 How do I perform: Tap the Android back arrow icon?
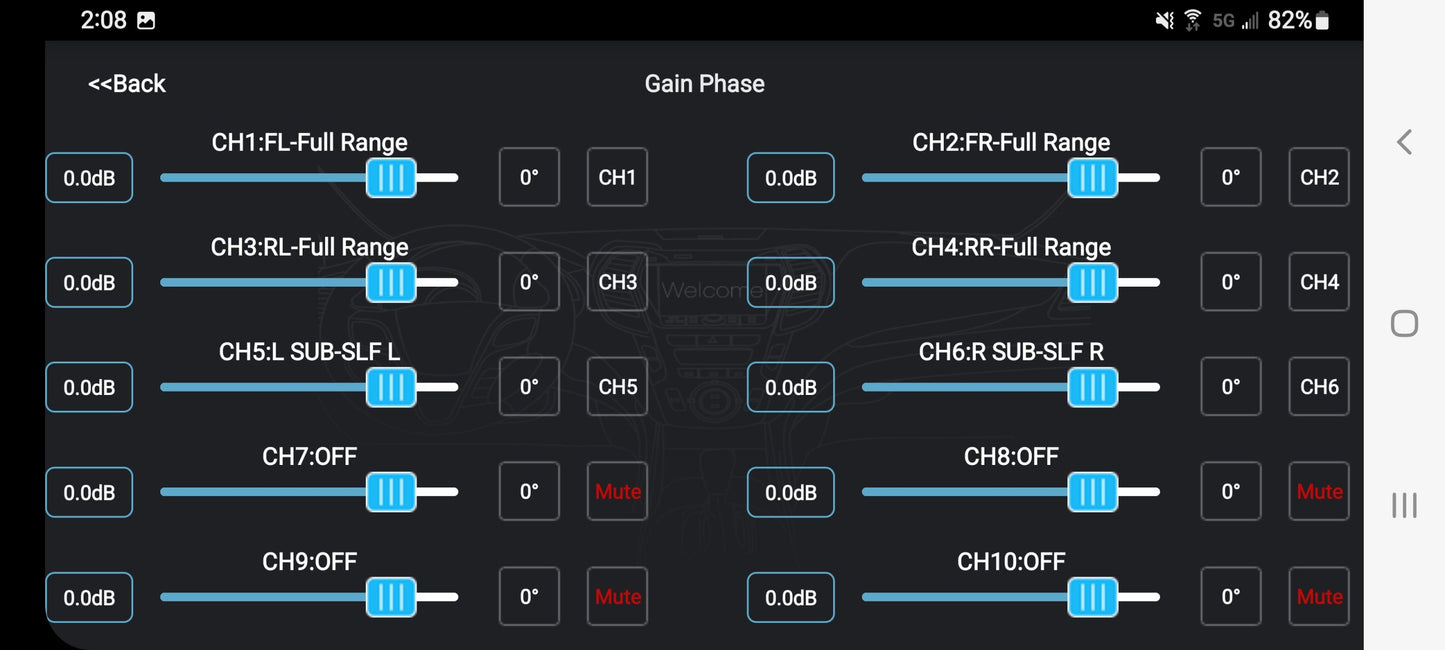(x=1404, y=142)
